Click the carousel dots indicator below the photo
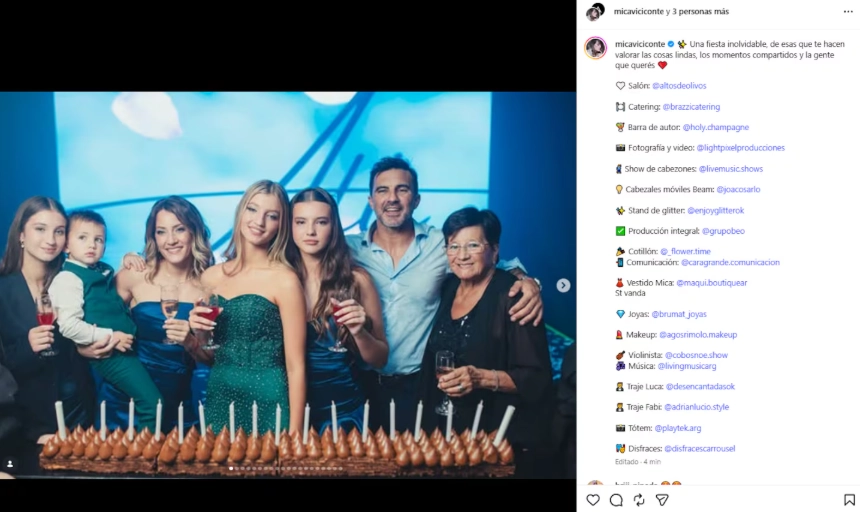The image size is (860, 512). (288, 468)
